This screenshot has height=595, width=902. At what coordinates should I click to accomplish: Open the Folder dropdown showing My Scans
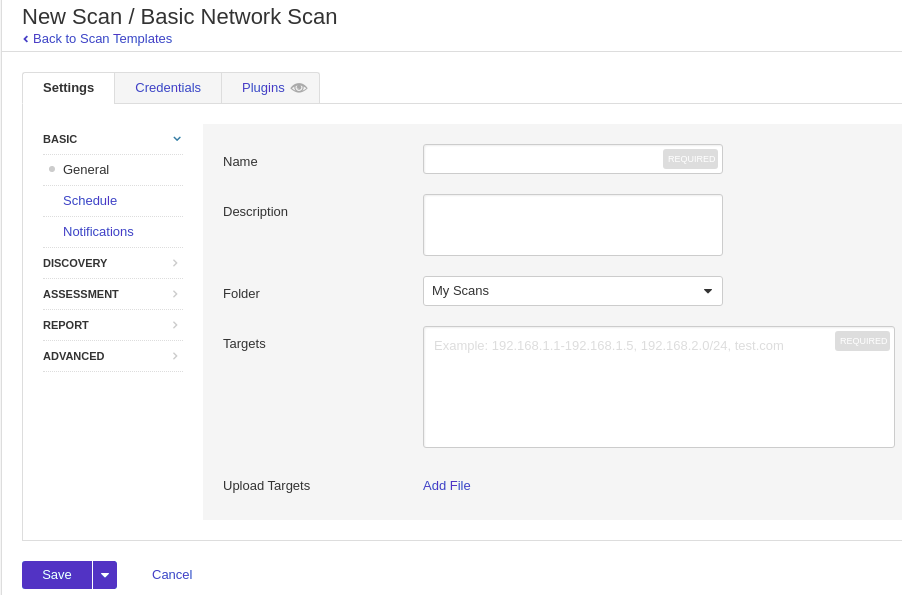point(572,291)
